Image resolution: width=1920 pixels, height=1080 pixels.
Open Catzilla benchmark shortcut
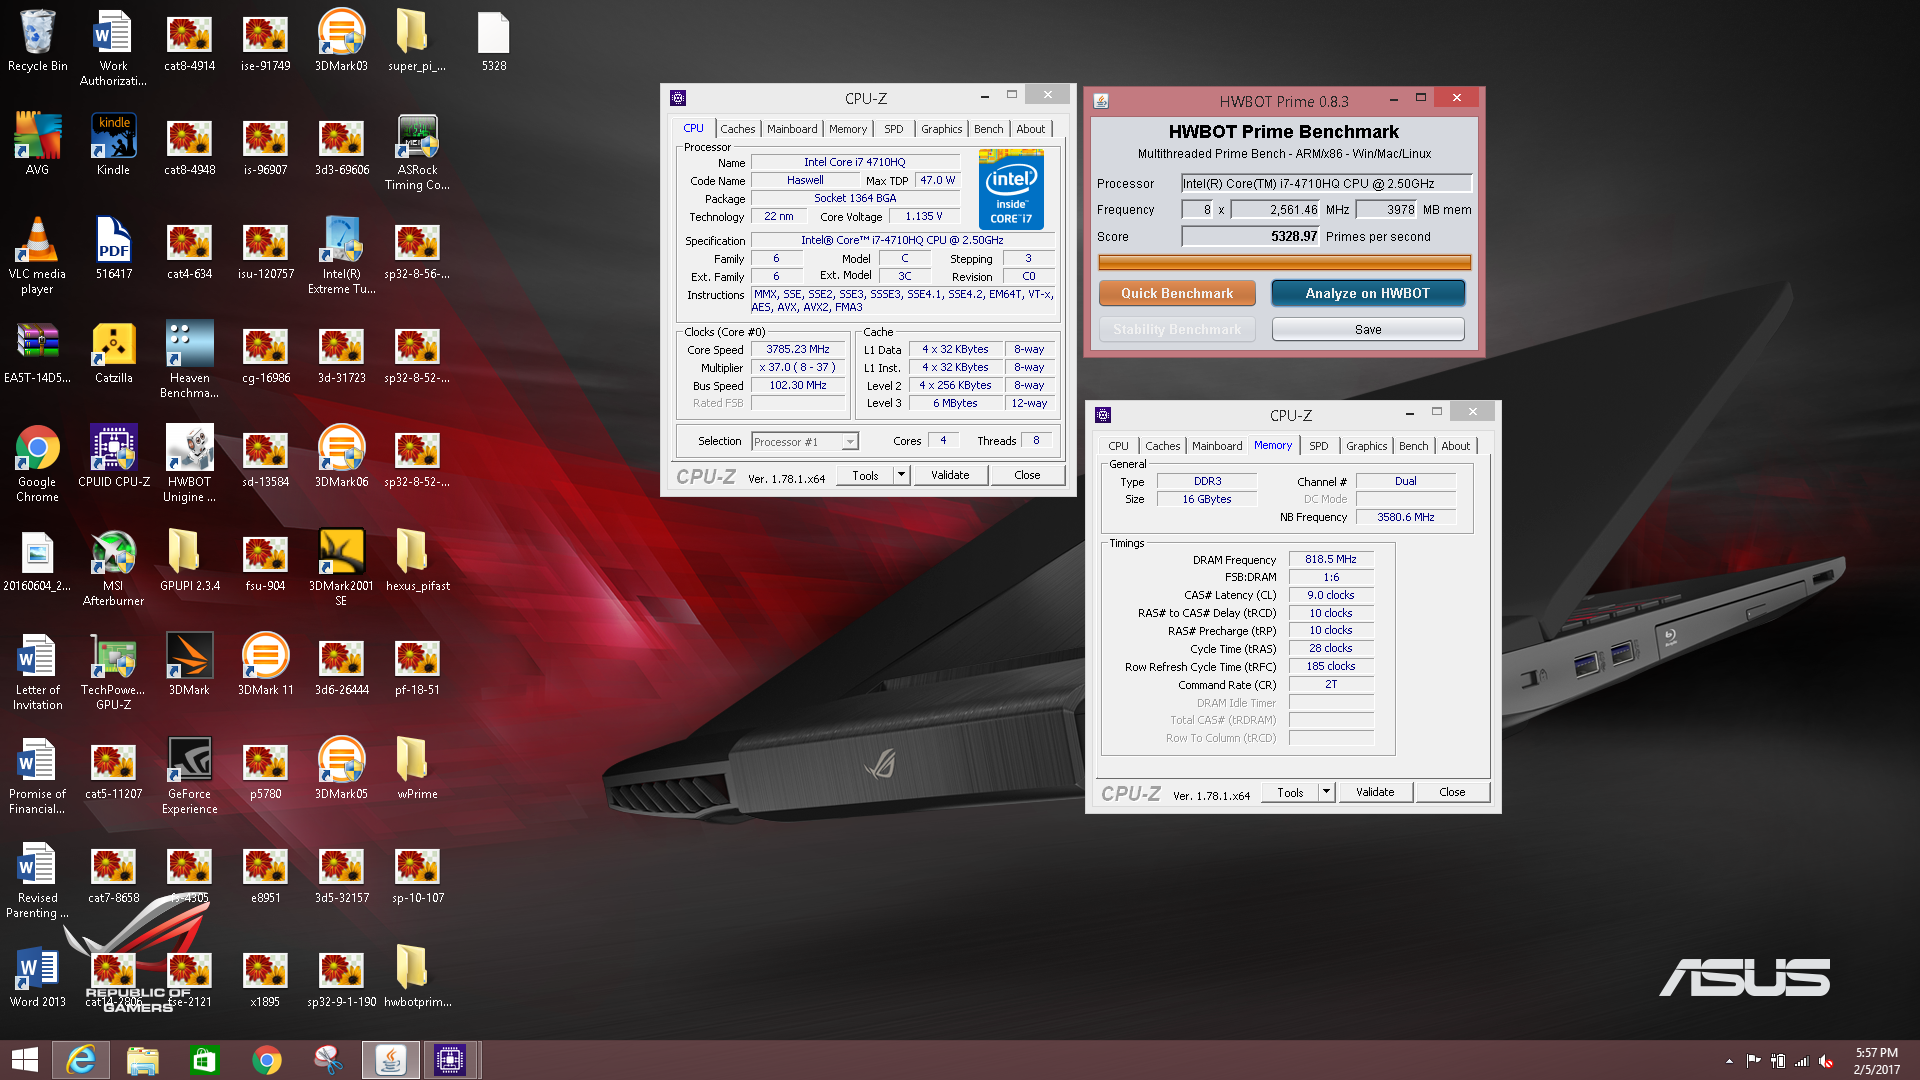[114, 352]
